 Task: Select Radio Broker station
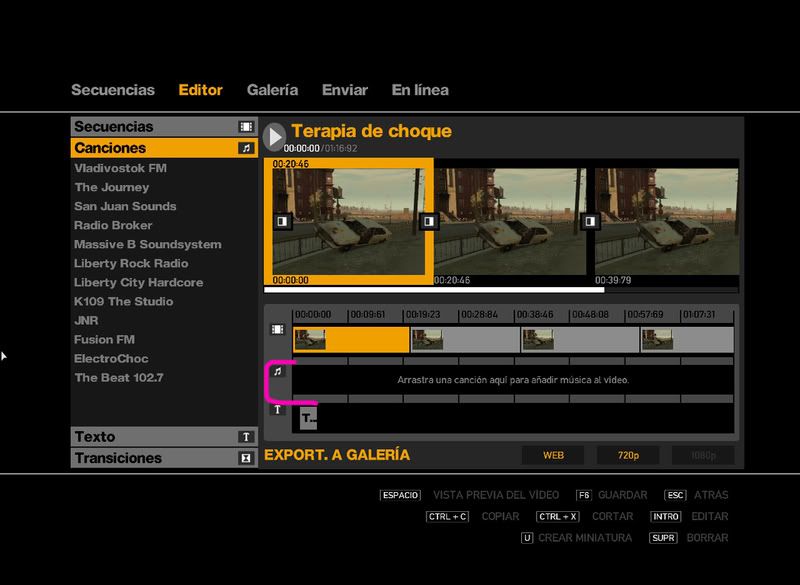(x=113, y=225)
